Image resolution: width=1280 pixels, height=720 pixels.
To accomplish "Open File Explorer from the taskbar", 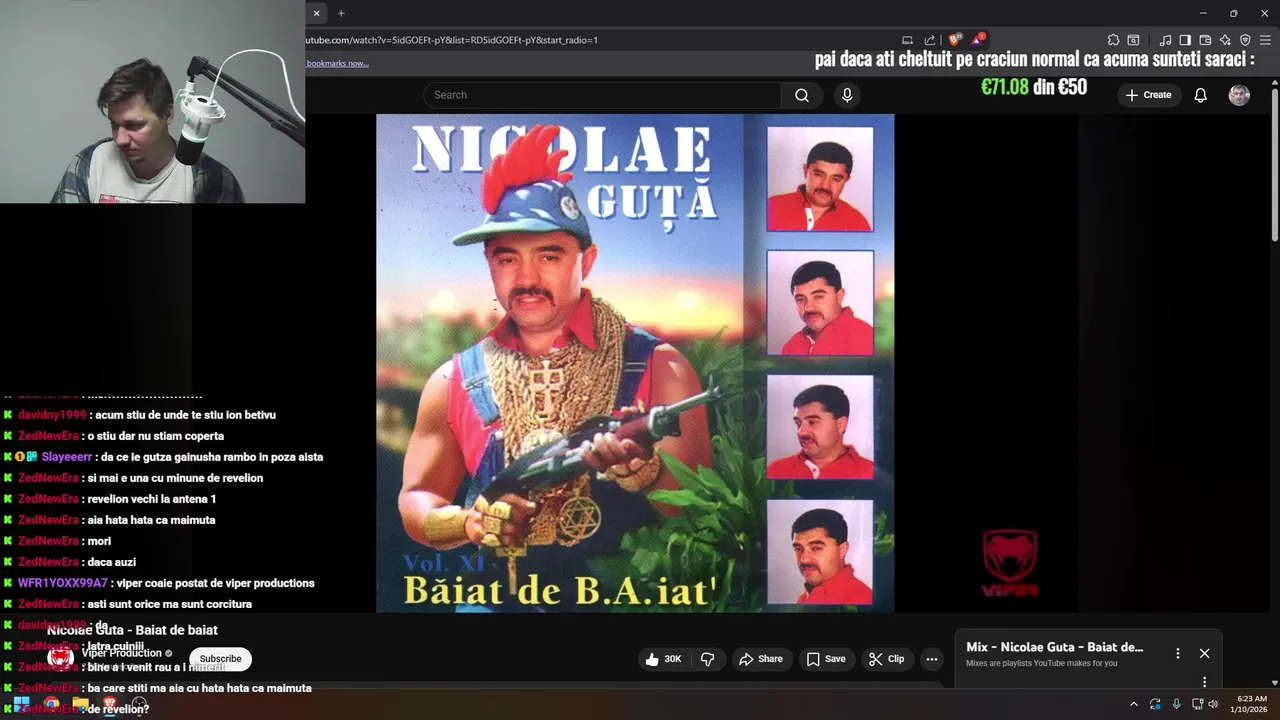I will [x=80, y=704].
